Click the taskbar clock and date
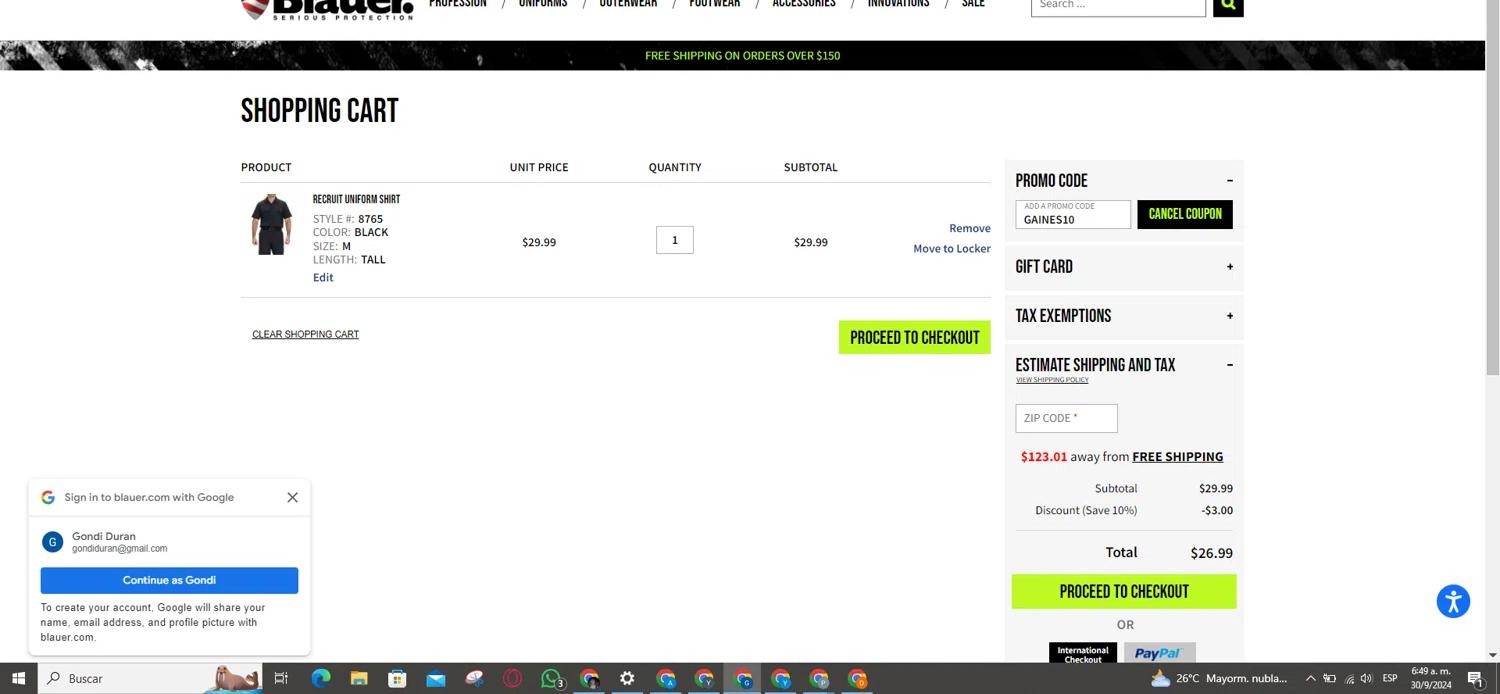The image size is (1500, 694). pos(1431,678)
